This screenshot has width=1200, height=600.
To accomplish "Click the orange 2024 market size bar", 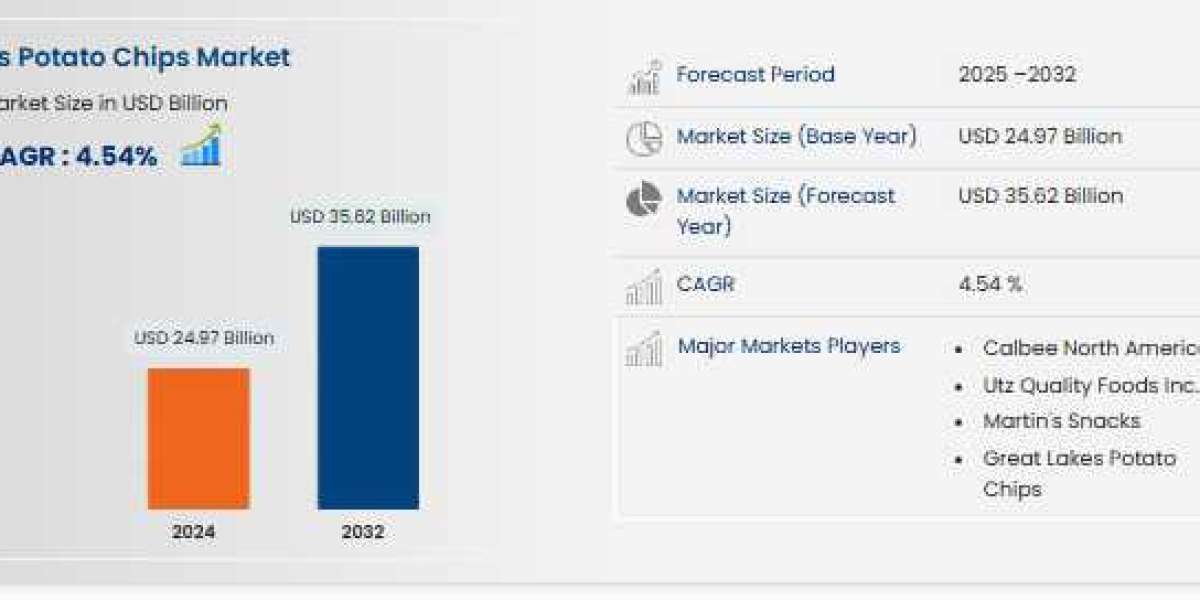I will tap(198, 442).
